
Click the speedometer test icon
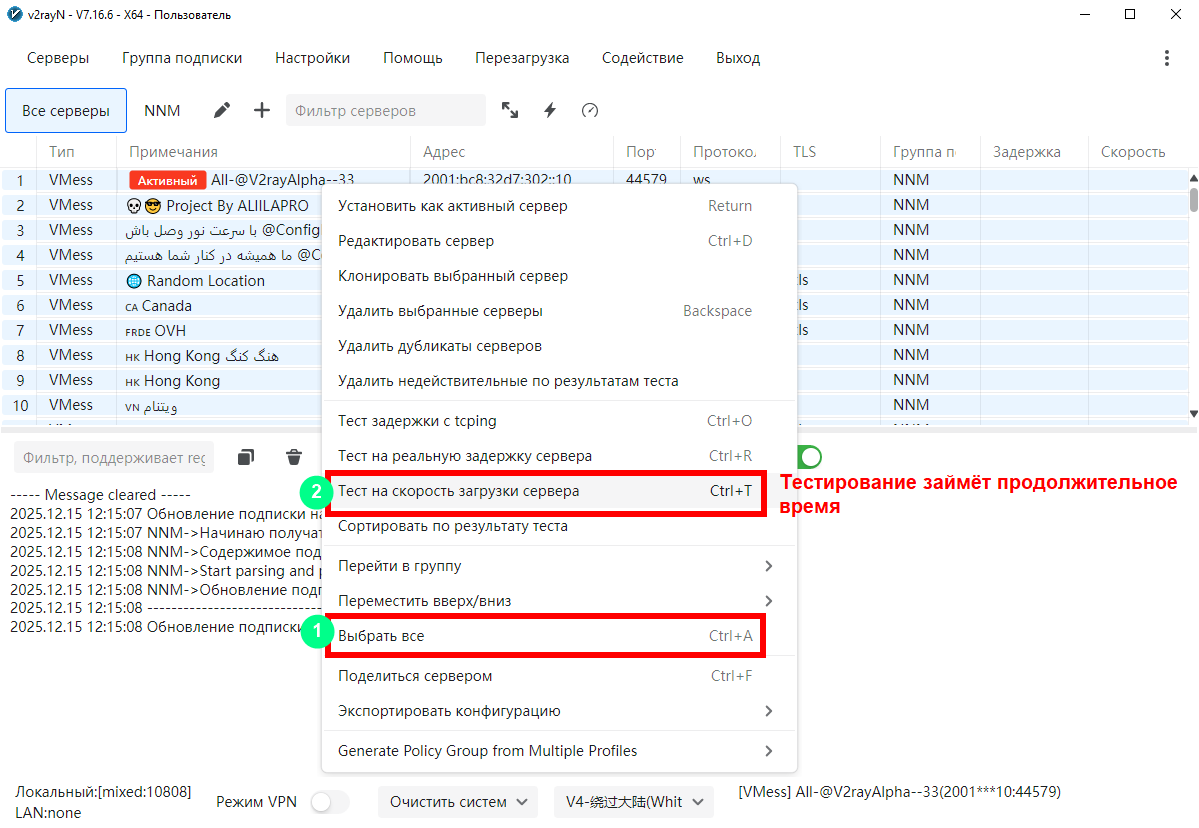(590, 110)
